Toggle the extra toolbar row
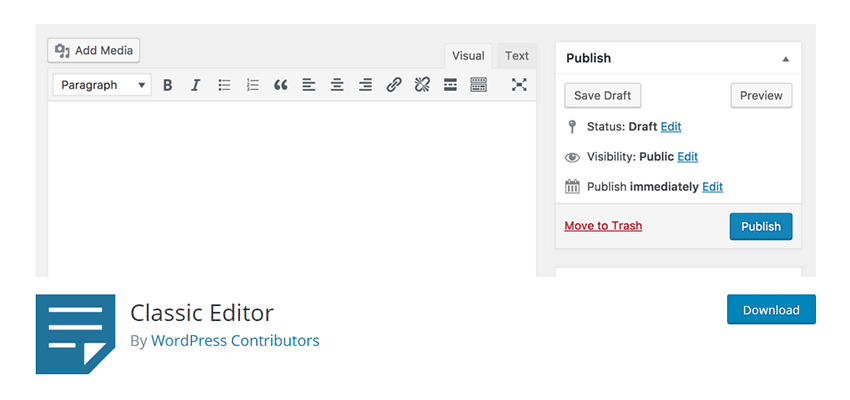The image size is (850, 400). (478, 85)
